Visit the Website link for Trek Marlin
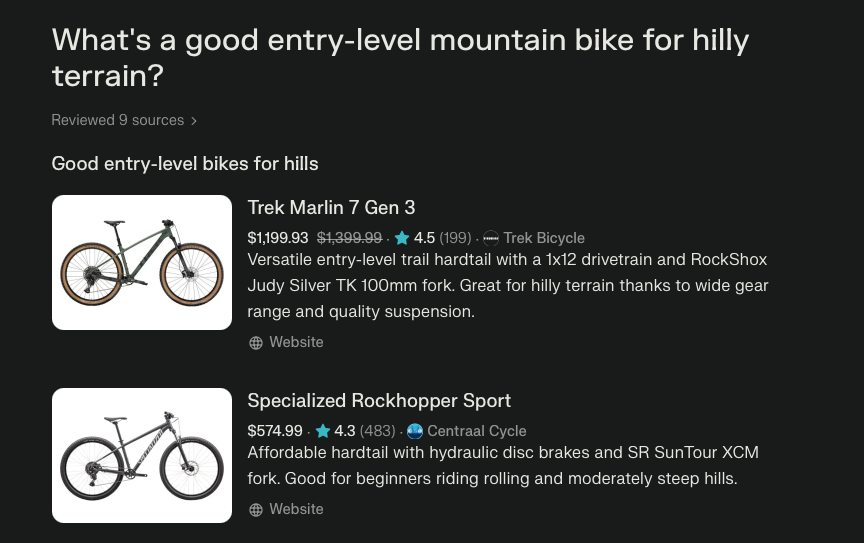The width and height of the screenshot is (864, 543). [x=296, y=342]
